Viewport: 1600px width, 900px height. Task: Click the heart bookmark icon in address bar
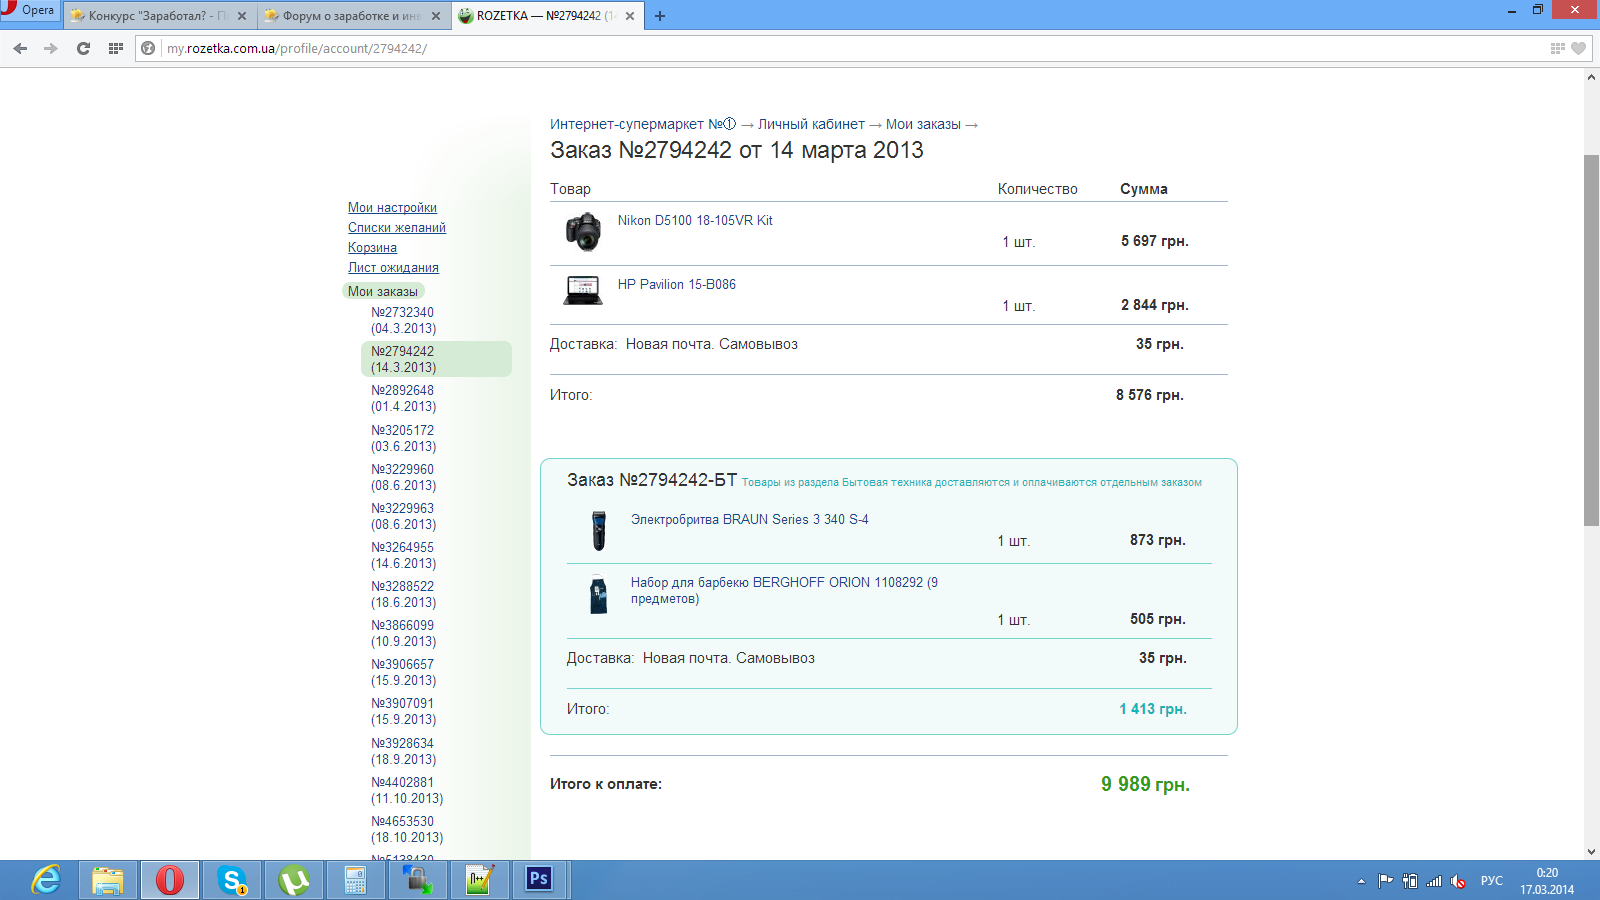(1578, 48)
